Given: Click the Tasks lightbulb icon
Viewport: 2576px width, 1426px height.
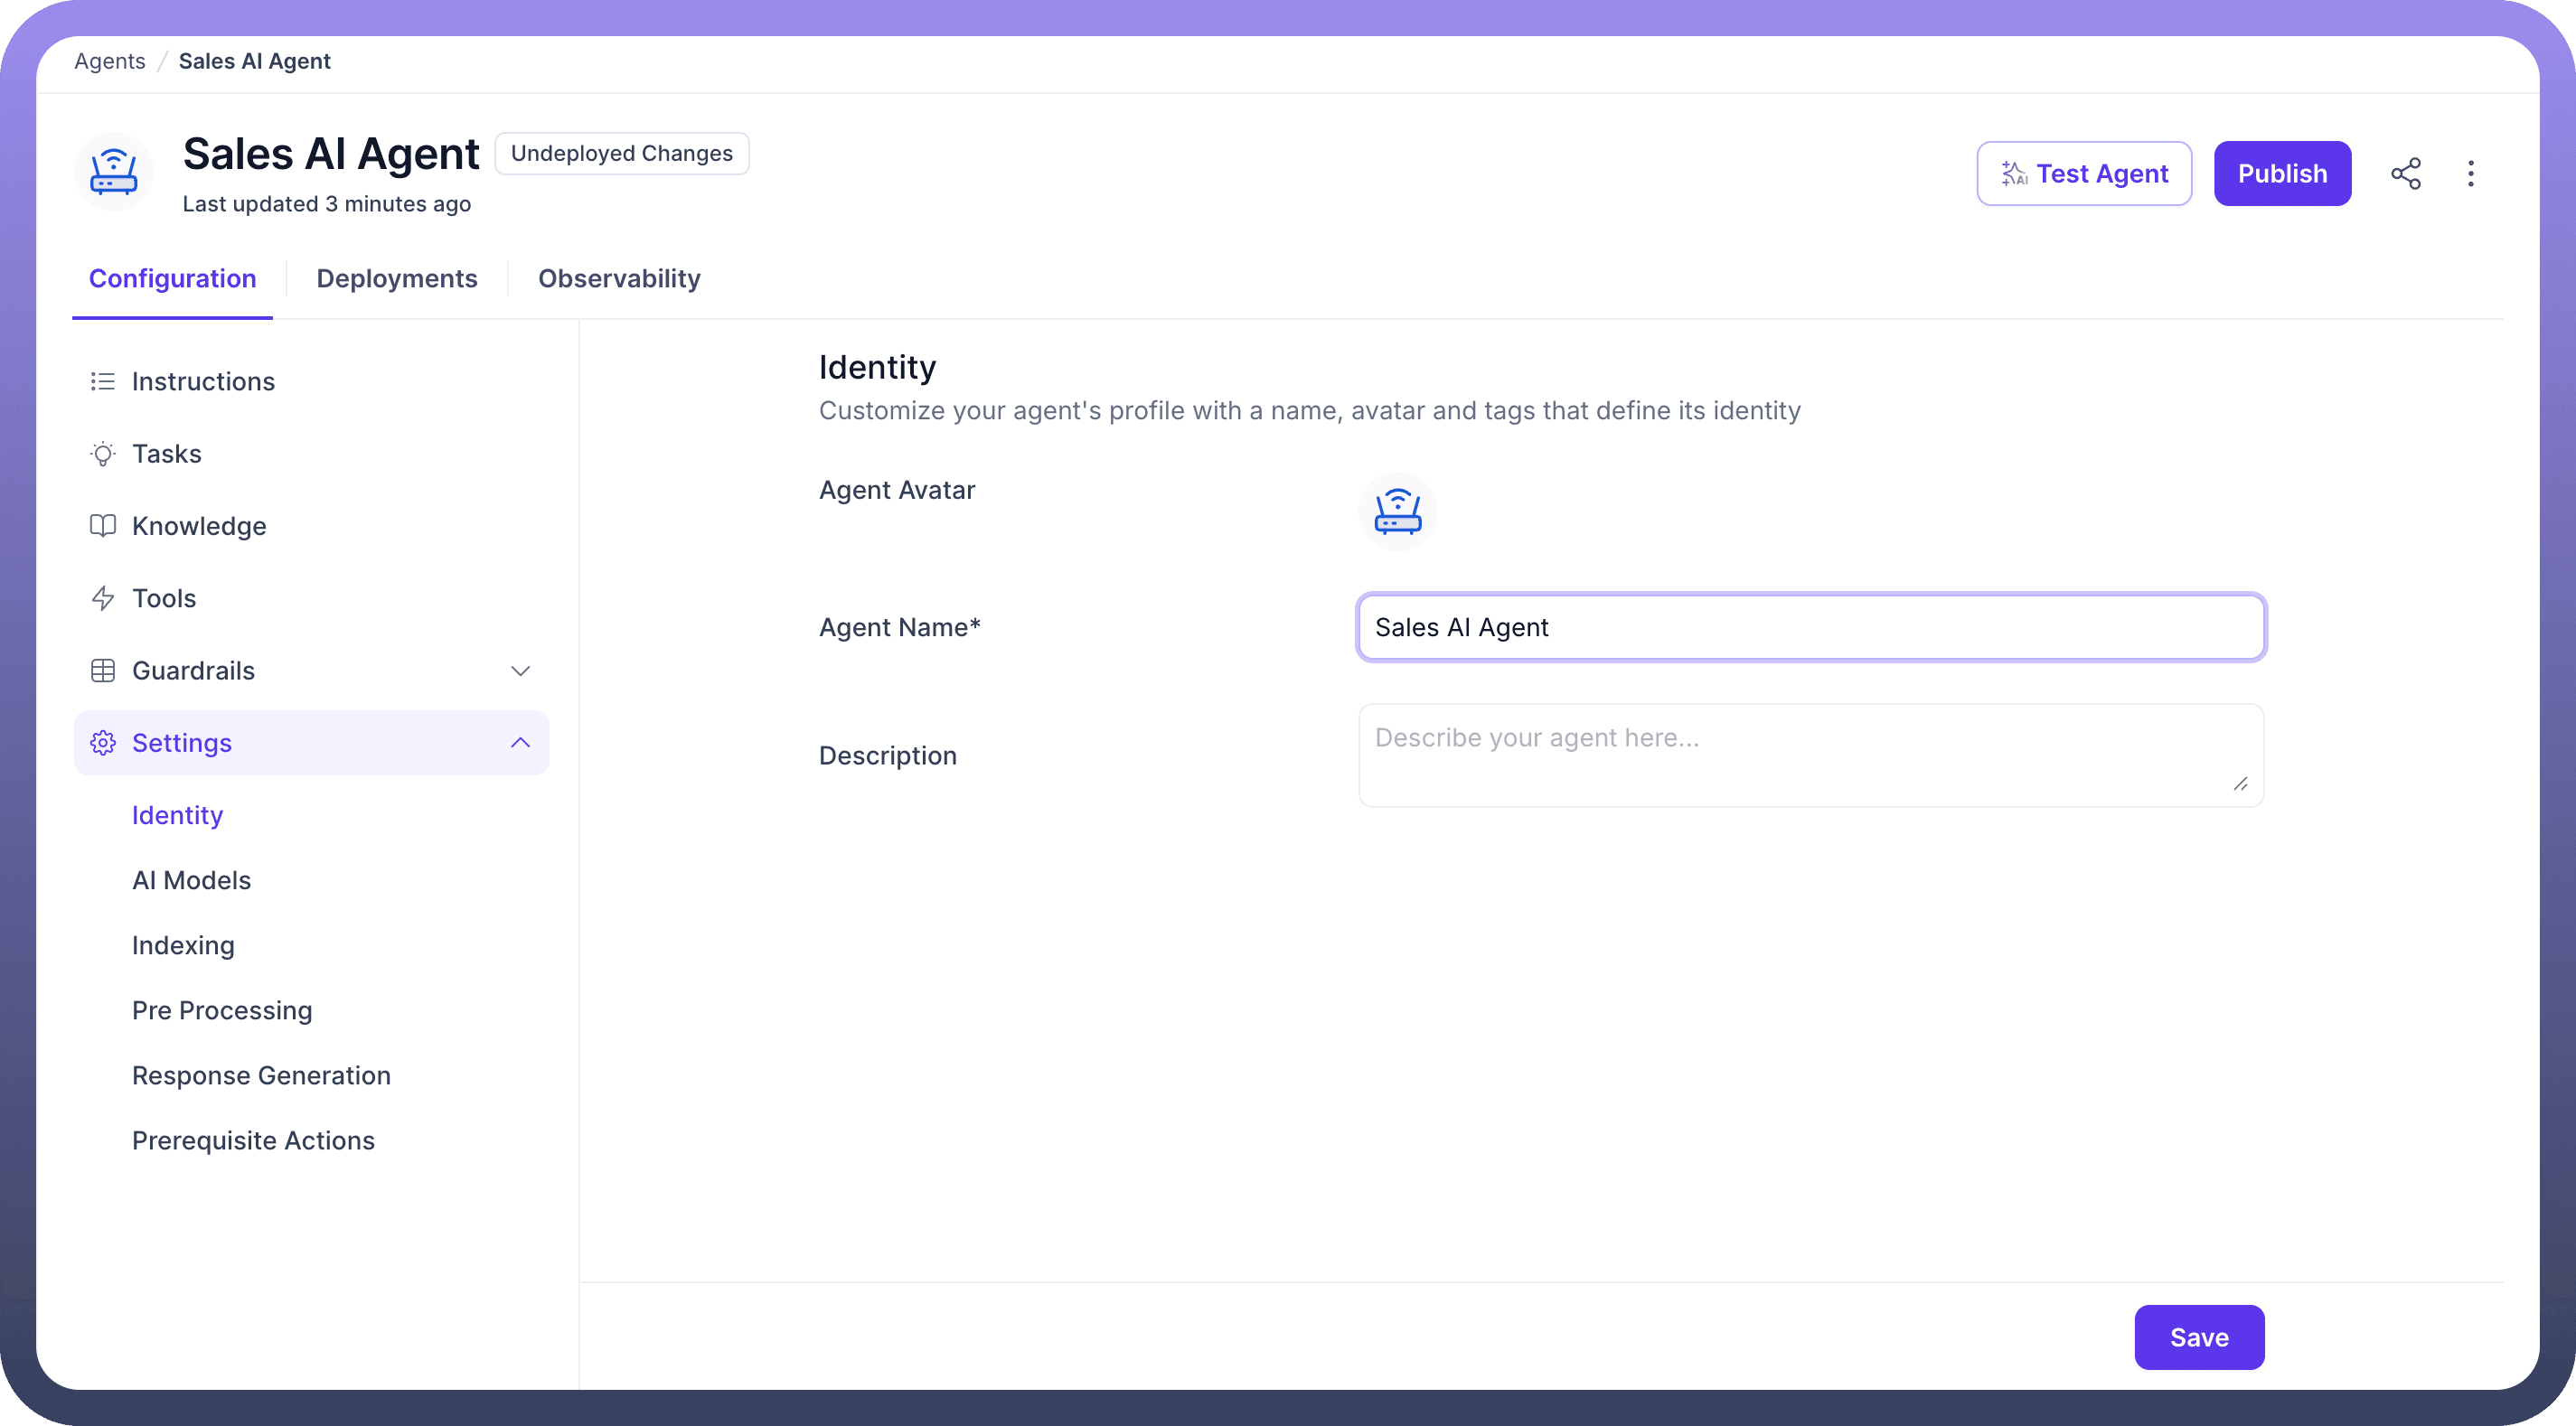Looking at the screenshot, I should coord(102,454).
